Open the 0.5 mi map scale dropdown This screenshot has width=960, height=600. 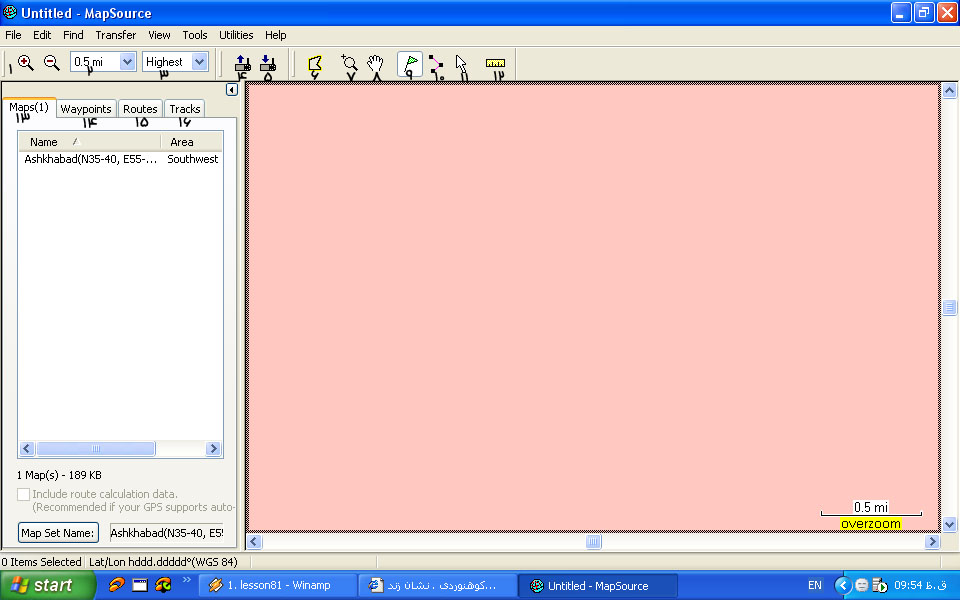pos(127,62)
